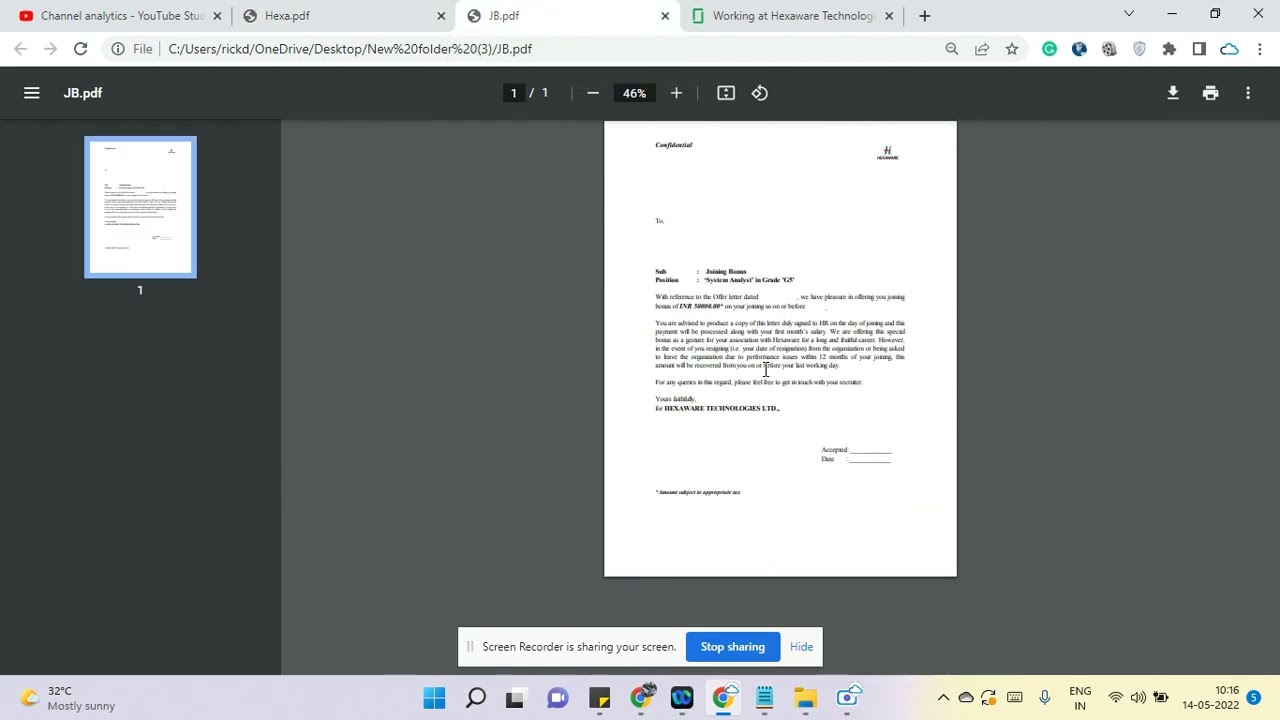Close the JB.pdf browser tab
This screenshot has height=720, width=1280.
(665, 16)
